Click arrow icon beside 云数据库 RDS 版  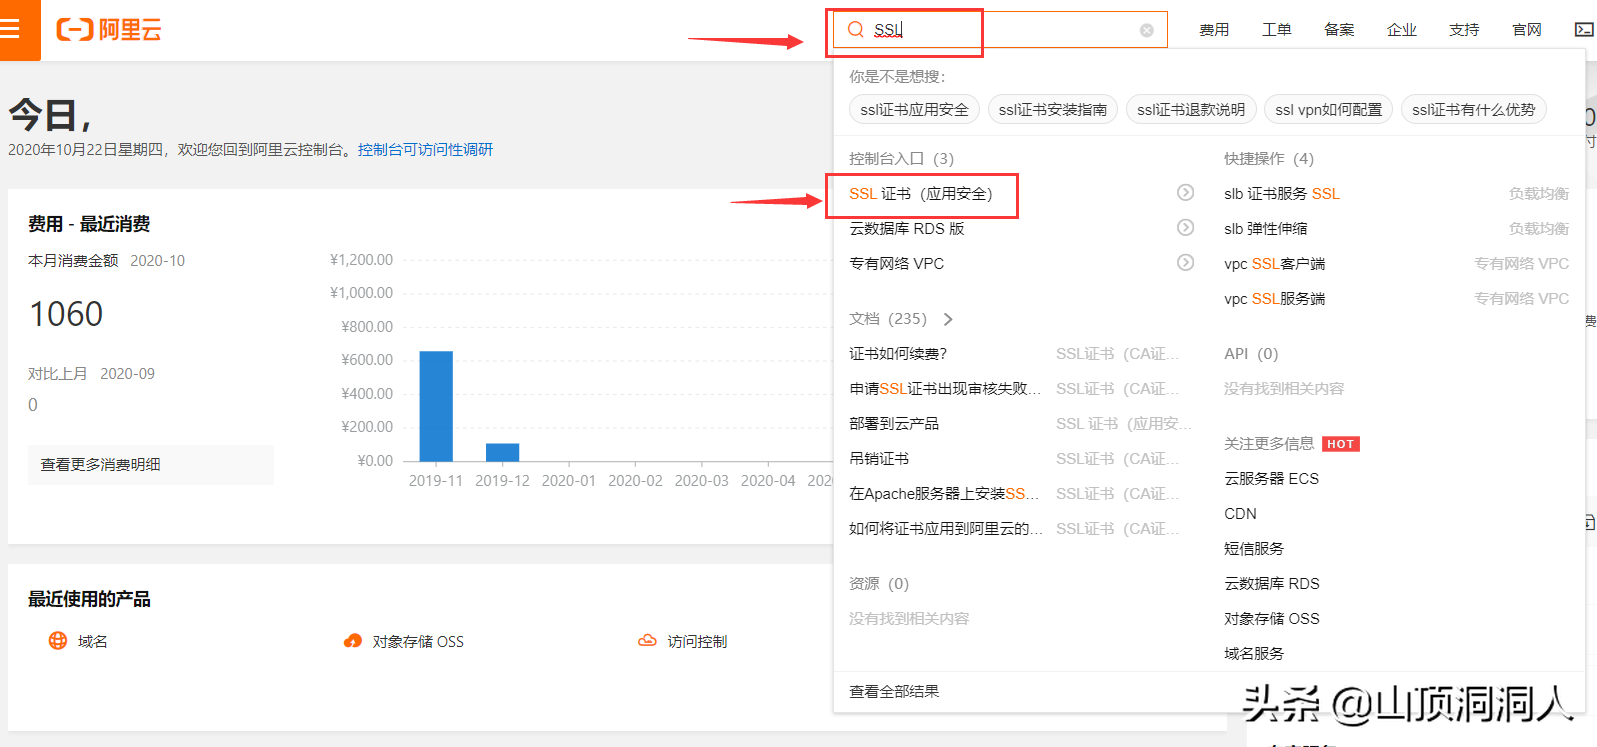coord(1185,228)
